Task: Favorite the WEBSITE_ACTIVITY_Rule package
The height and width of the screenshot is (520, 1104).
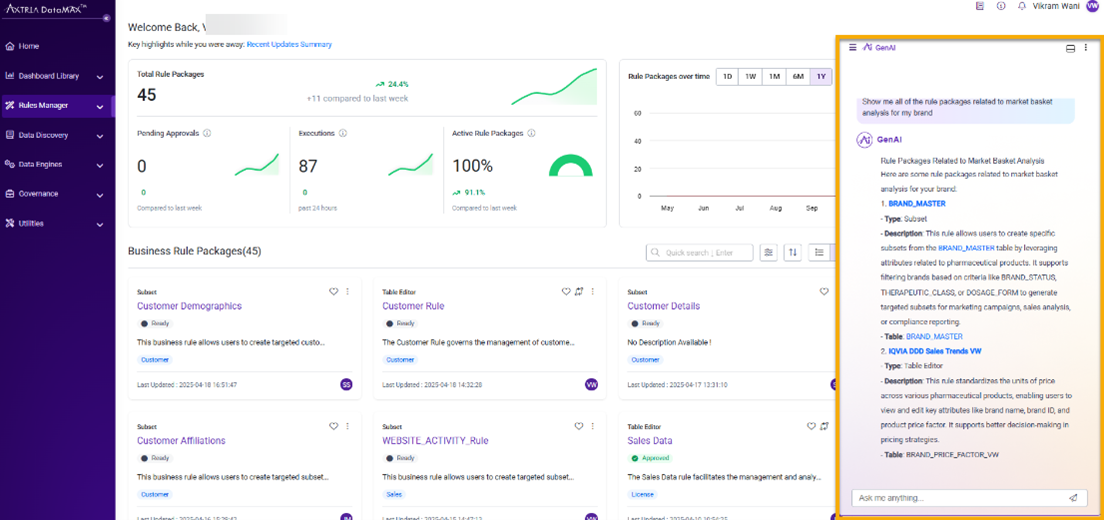Action: point(579,426)
